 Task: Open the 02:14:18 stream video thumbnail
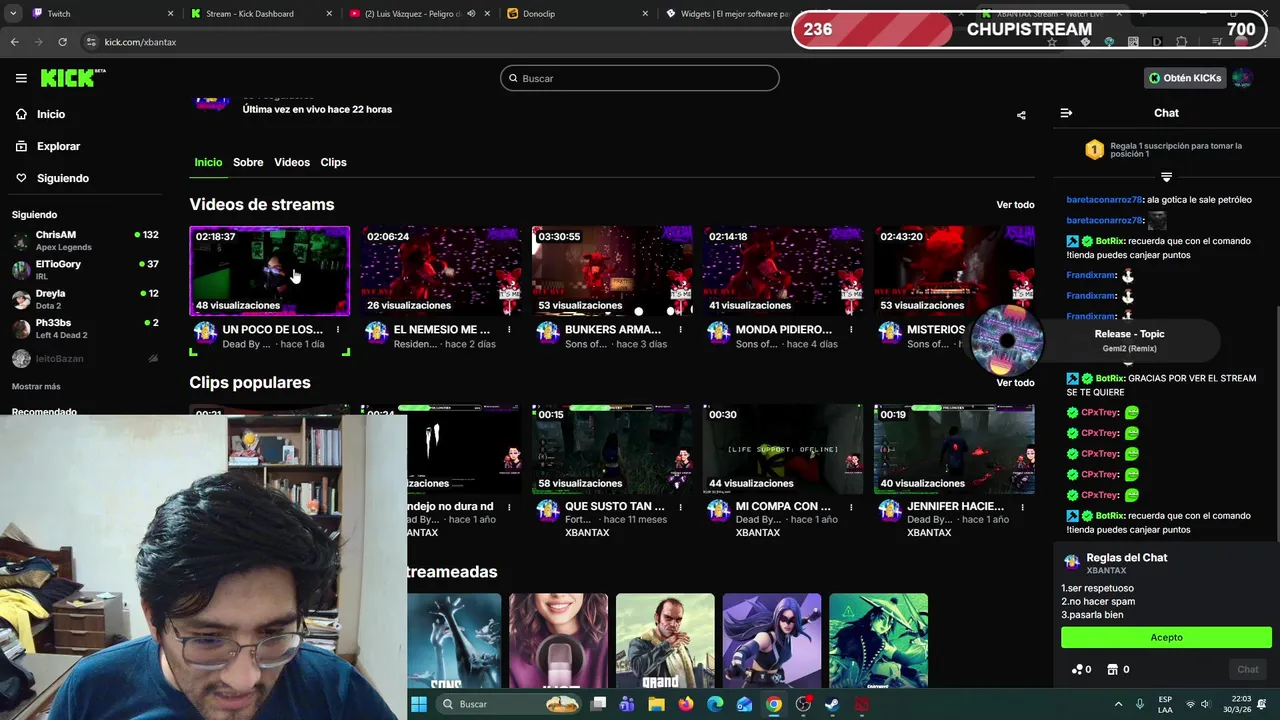click(x=783, y=271)
